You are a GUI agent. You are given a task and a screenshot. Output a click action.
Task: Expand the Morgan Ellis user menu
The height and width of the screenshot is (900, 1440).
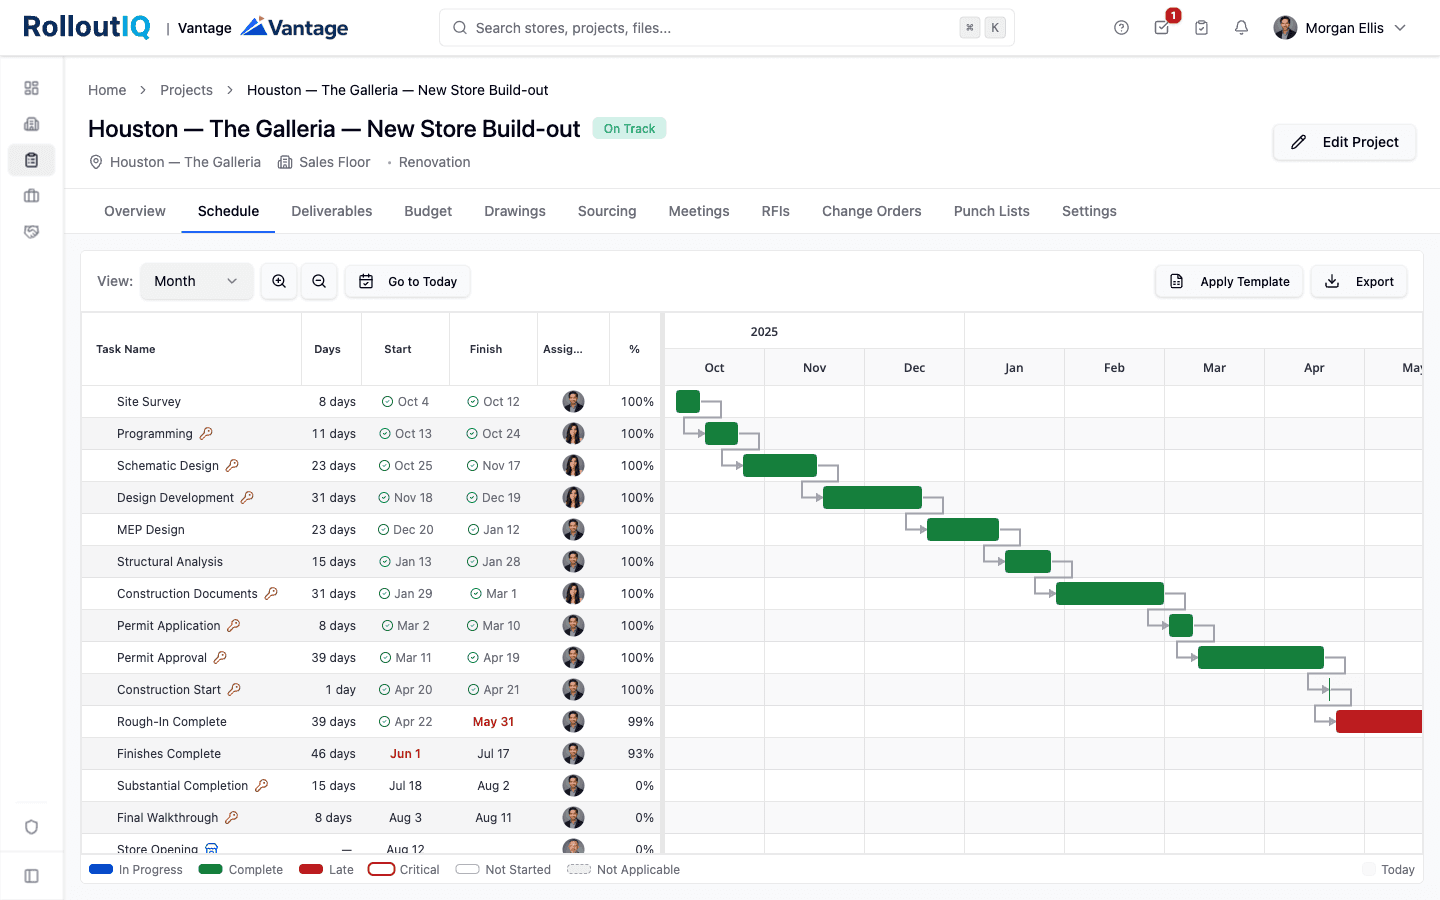tap(1340, 28)
